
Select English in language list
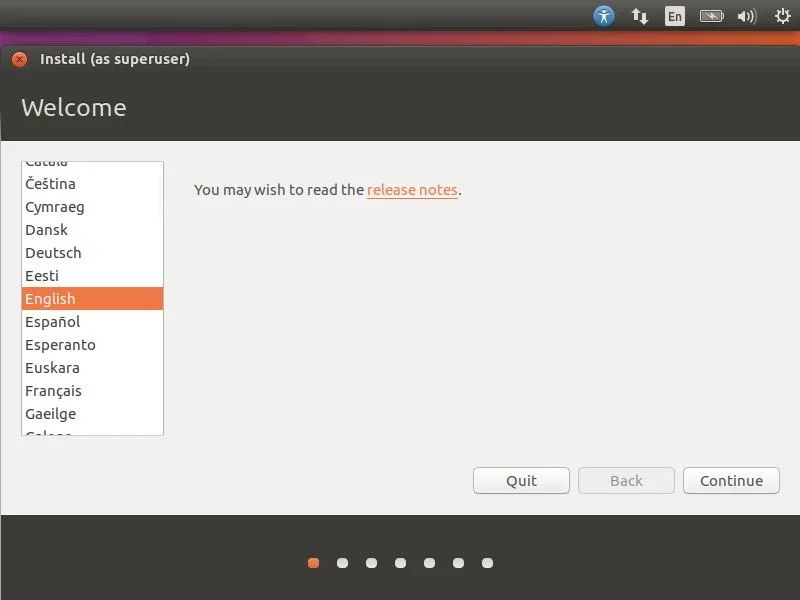tap(92, 298)
